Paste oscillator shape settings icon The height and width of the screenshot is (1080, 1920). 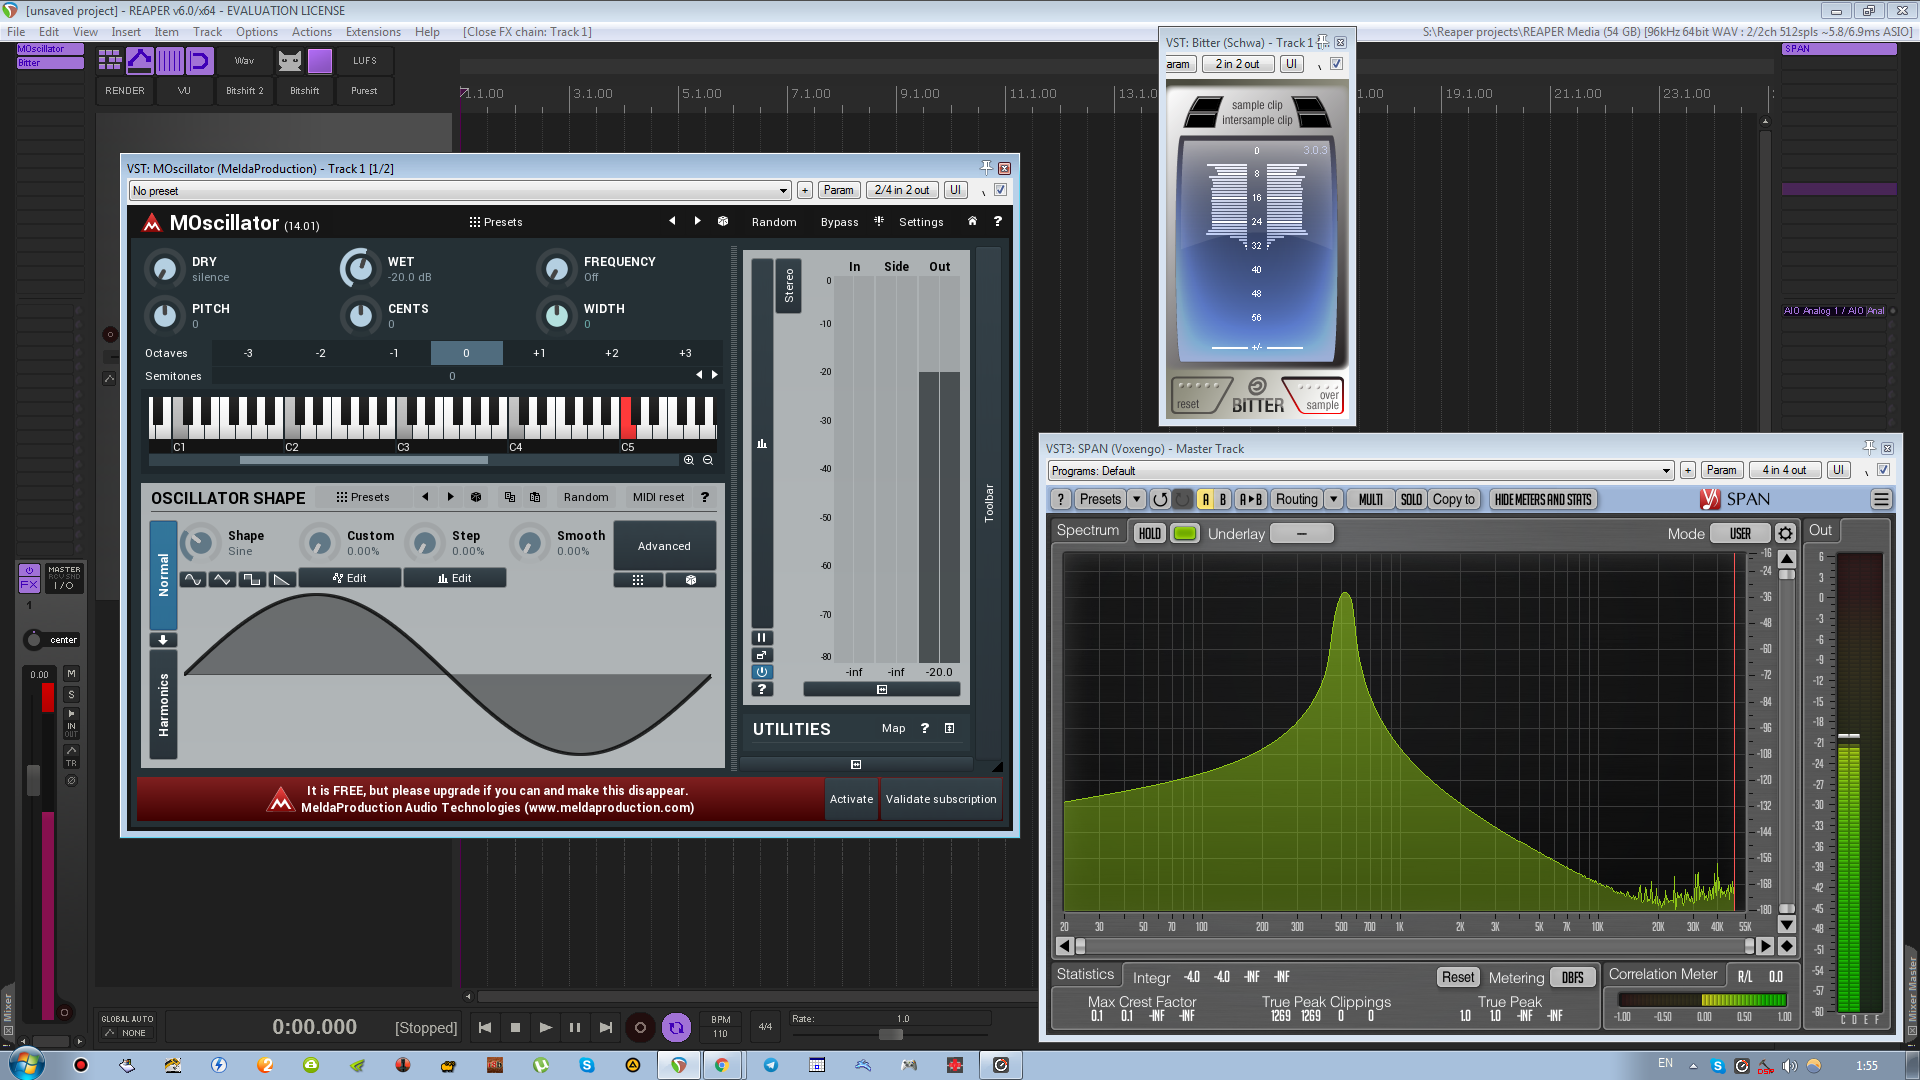tap(535, 497)
